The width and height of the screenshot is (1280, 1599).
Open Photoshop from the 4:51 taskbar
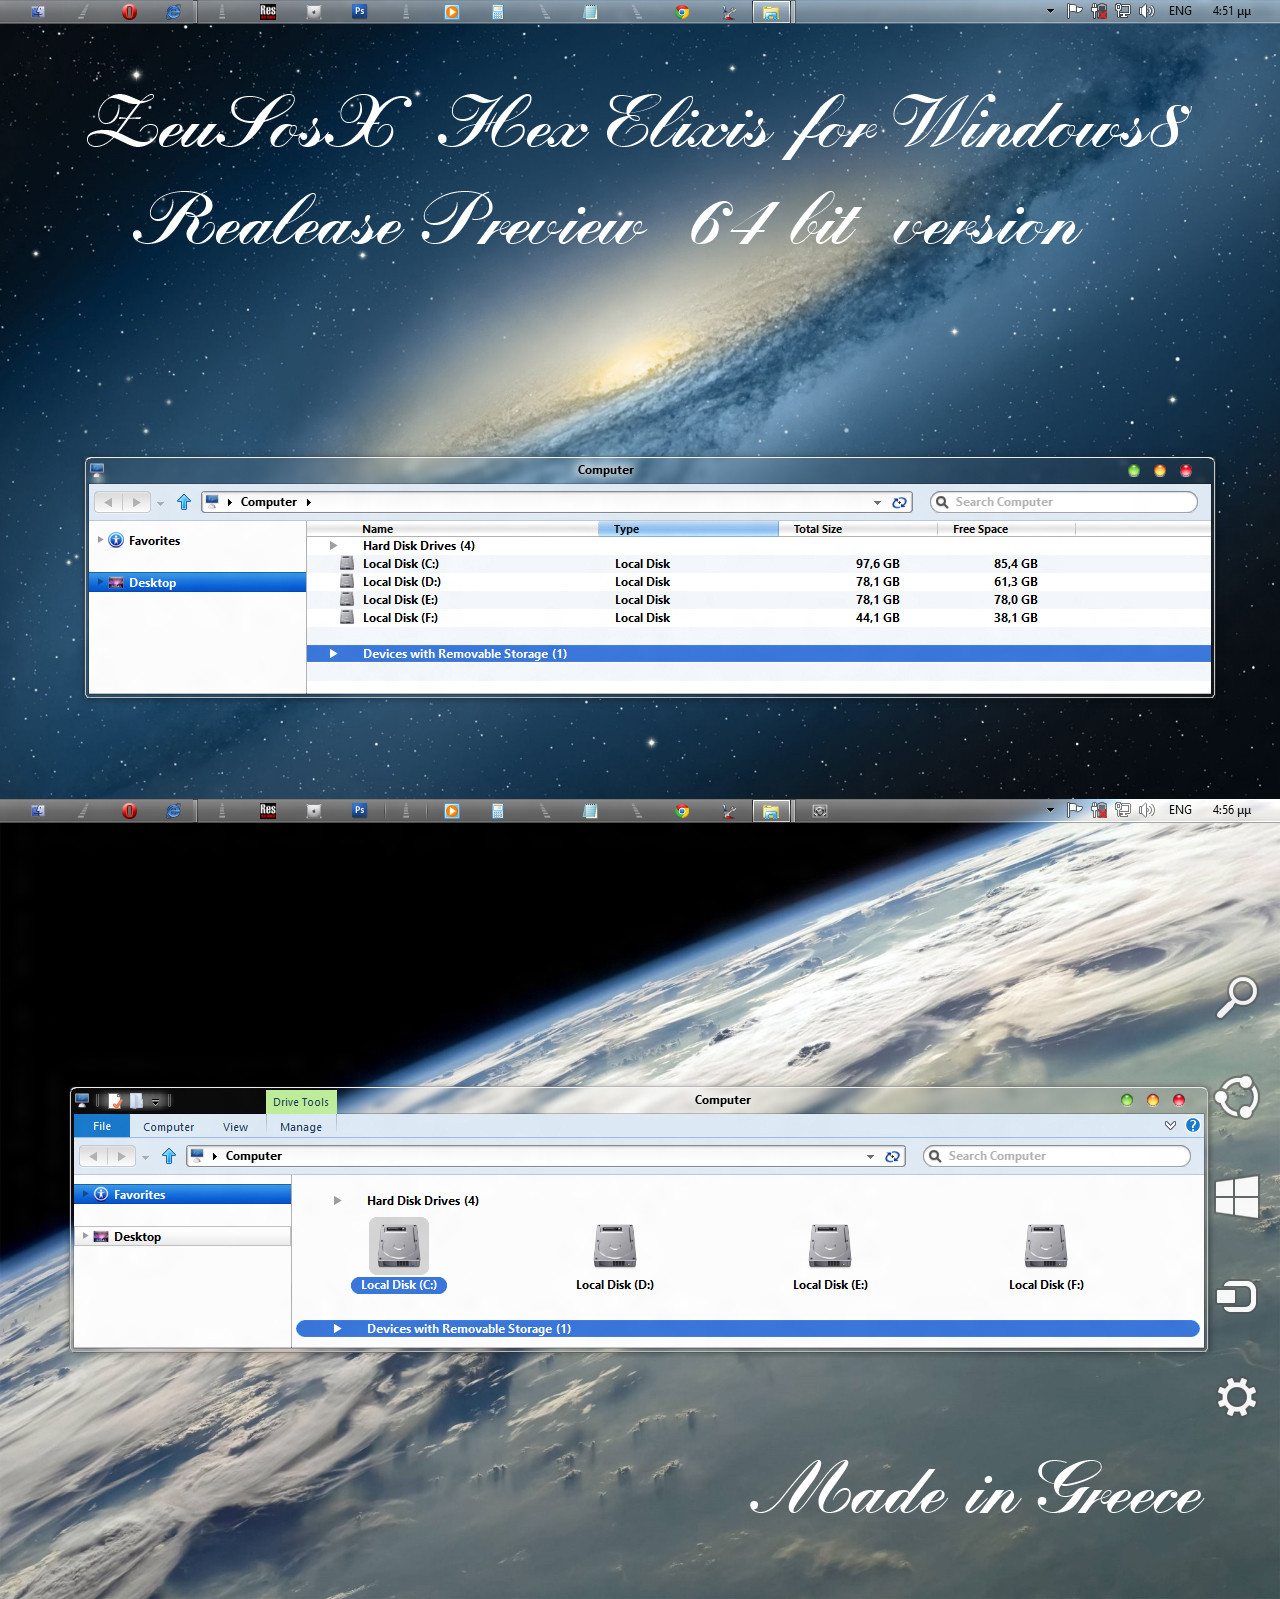pos(360,12)
